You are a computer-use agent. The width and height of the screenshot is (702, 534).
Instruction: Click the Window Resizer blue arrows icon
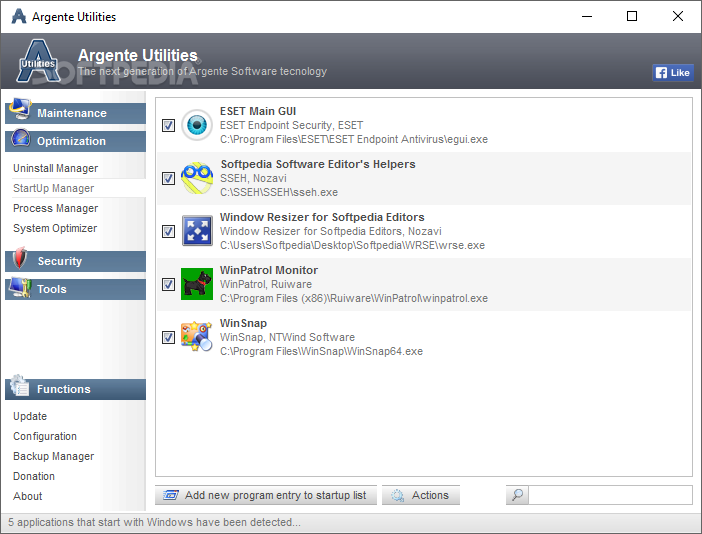(197, 231)
